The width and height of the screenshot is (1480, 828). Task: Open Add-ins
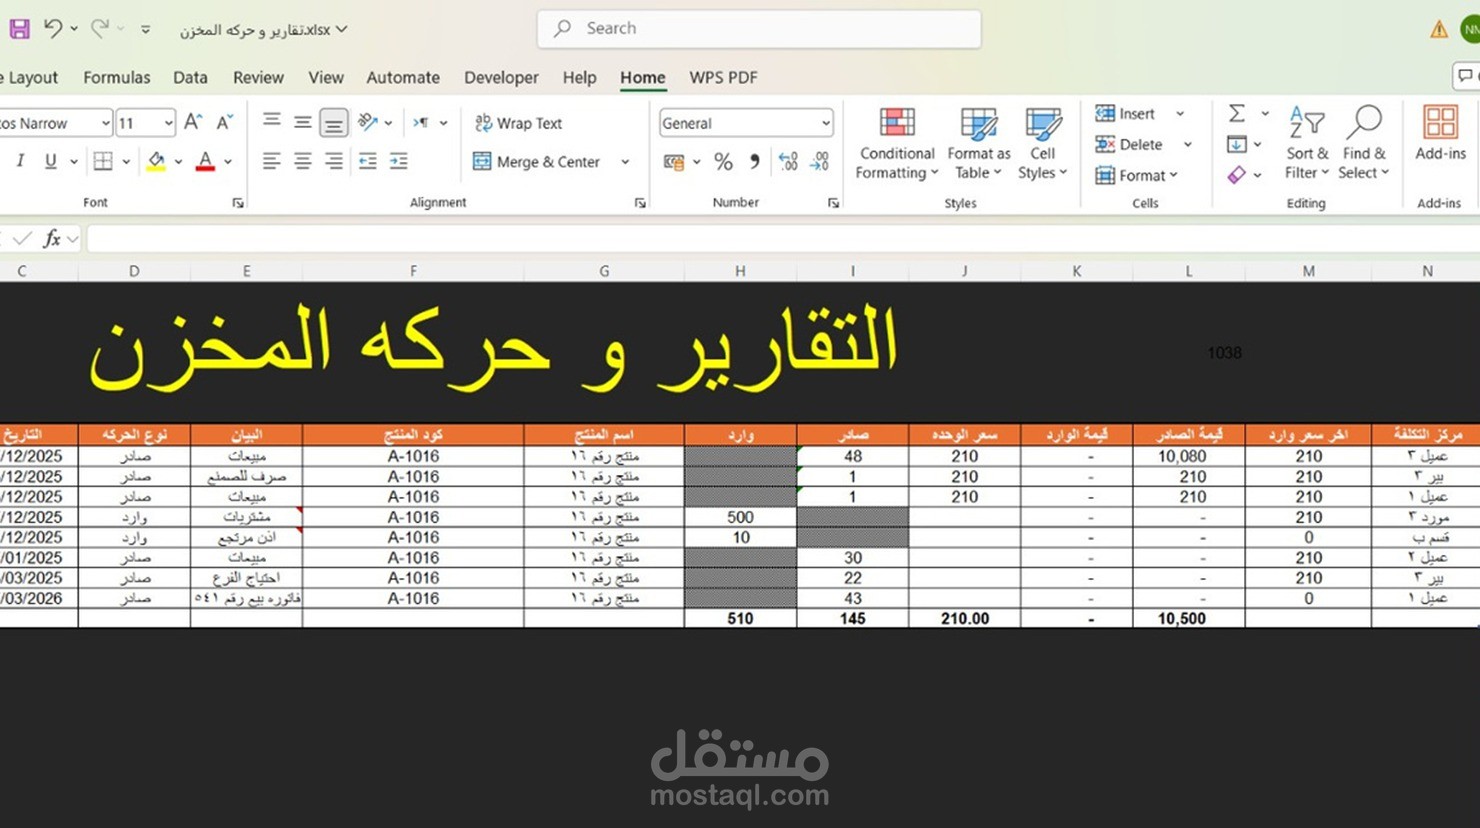(1440, 134)
